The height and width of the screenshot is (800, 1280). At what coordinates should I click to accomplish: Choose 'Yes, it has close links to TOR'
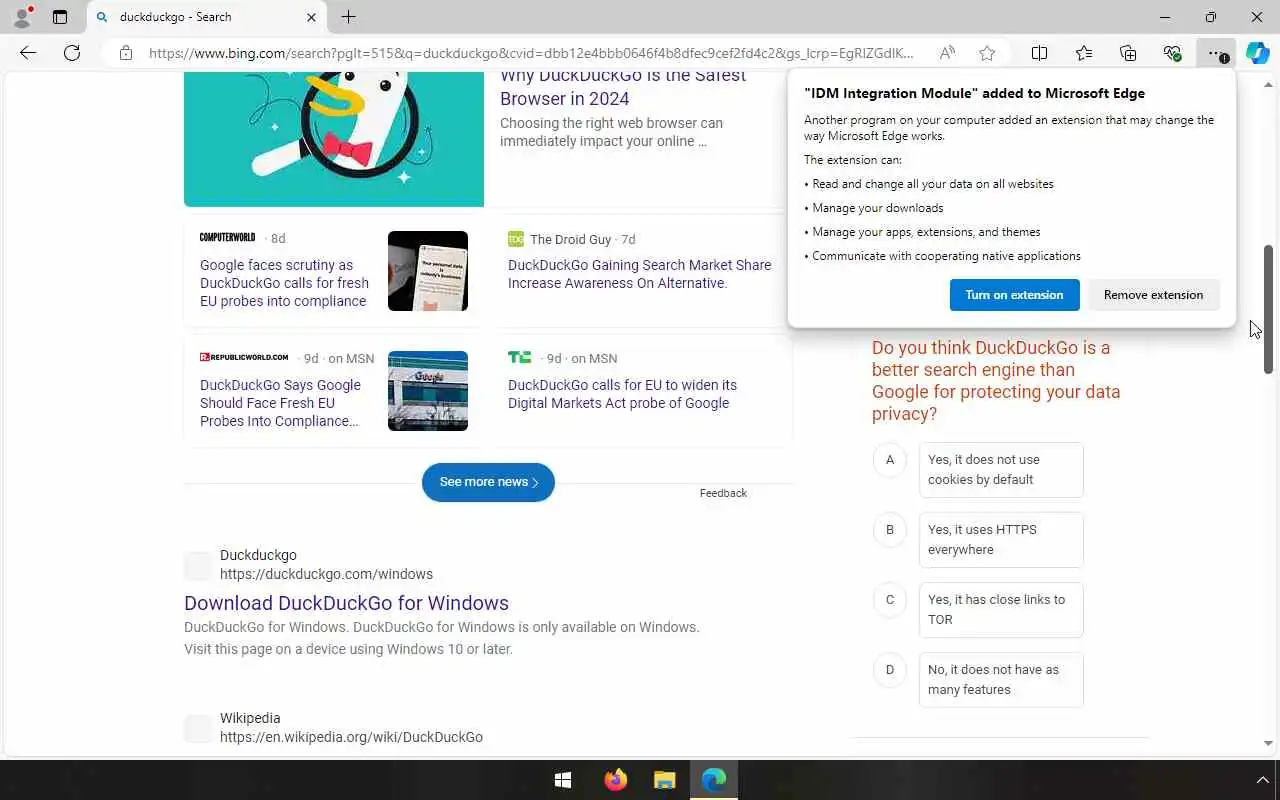pos(1001,610)
